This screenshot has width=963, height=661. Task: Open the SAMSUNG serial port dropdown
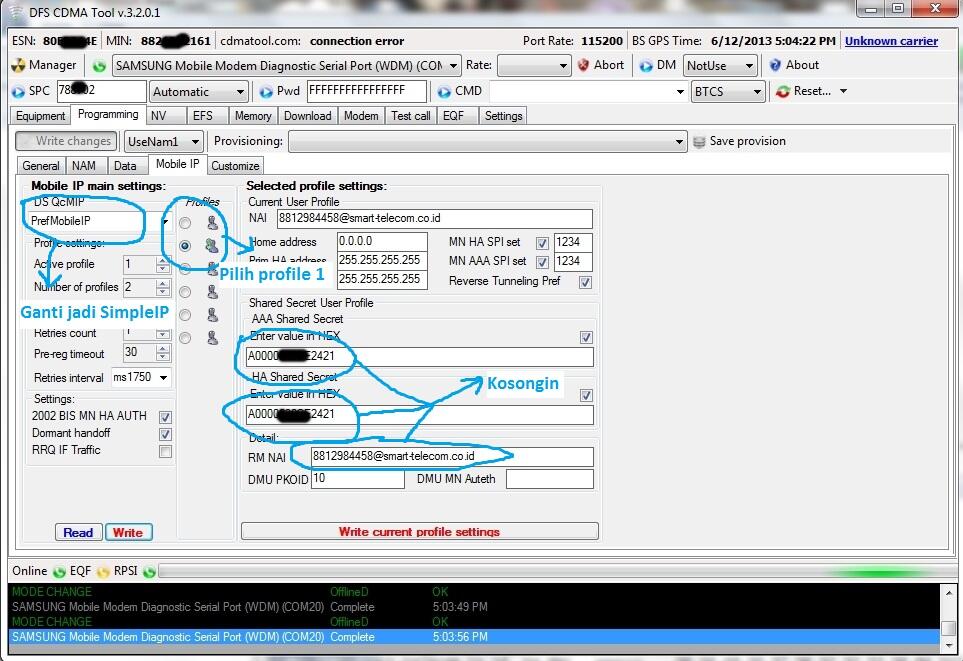point(453,66)
